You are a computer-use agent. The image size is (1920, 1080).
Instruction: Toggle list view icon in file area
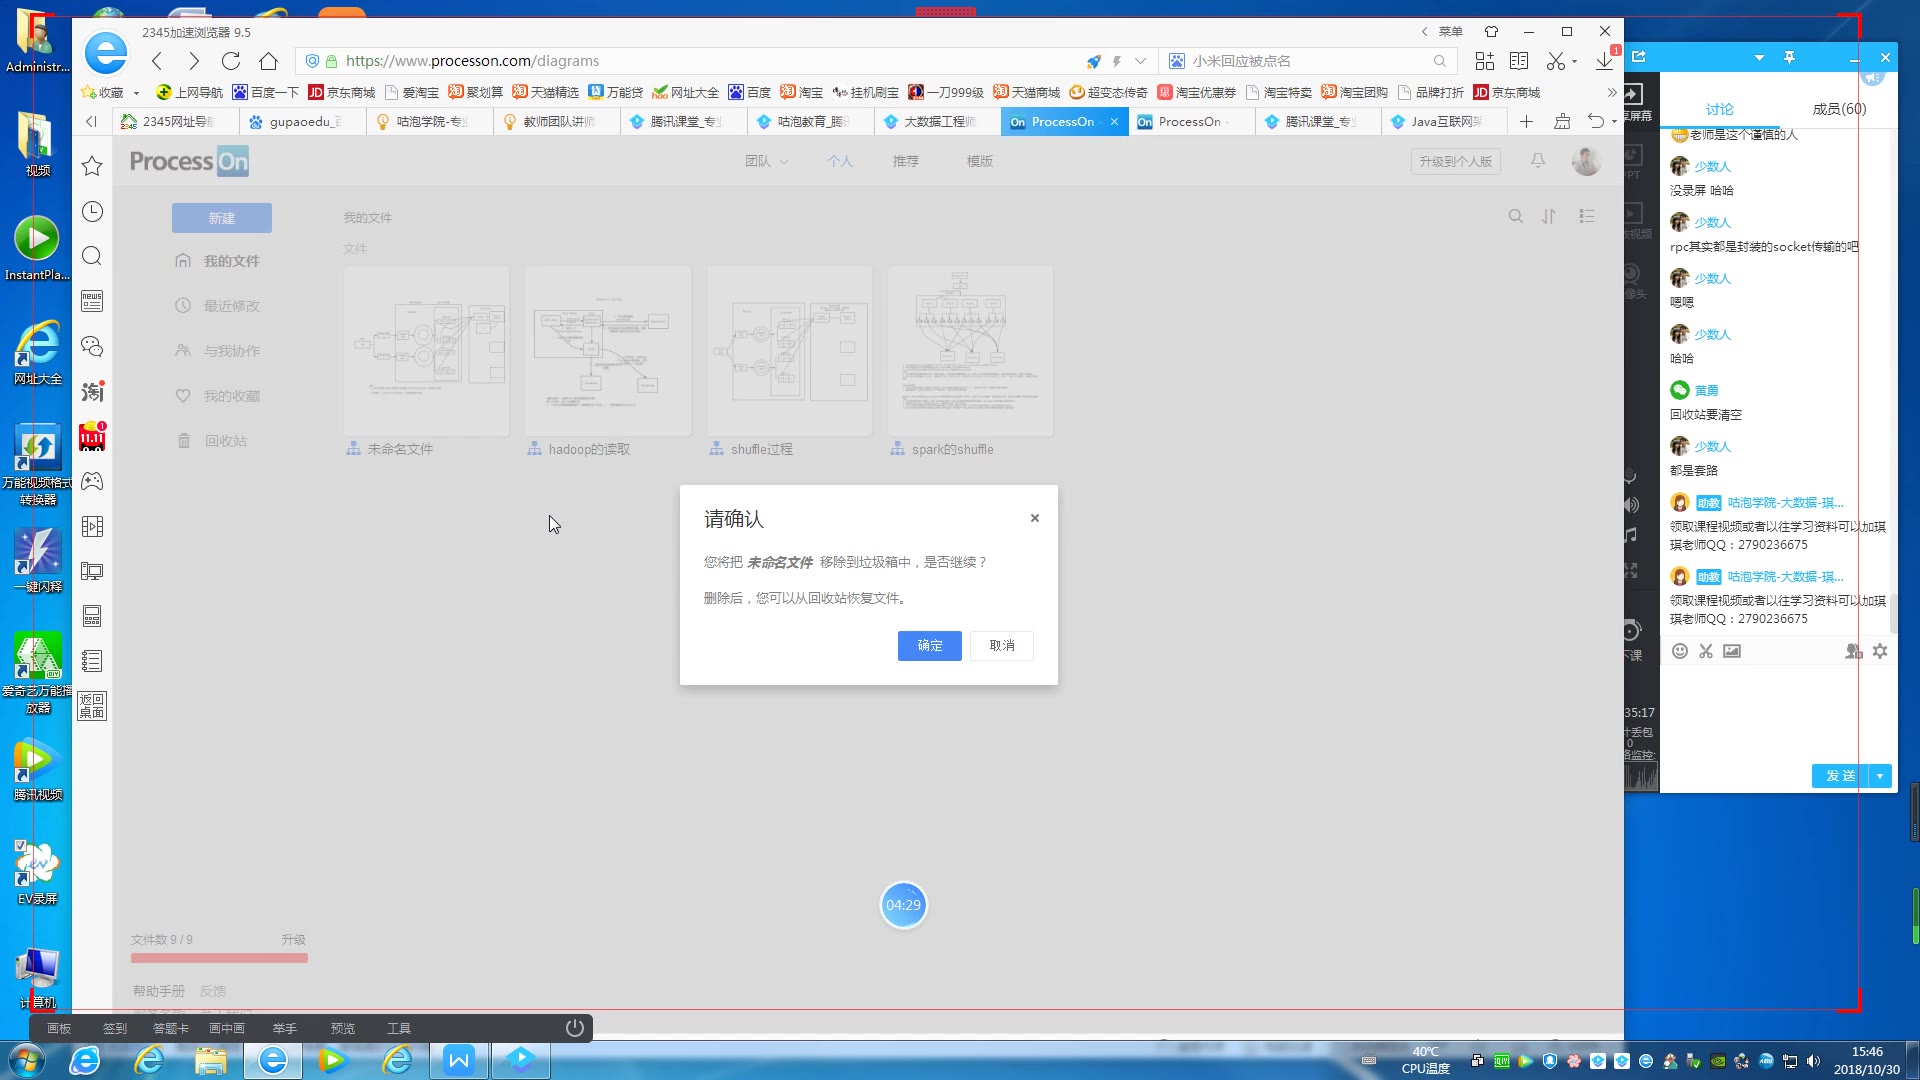click(1587, 216)
